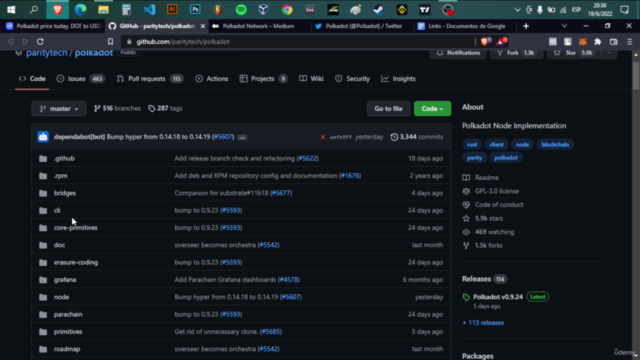Open failed commit status X icon
Image resolution: width=640 pixels, height=360 pixels.
(x=322, y=137)
